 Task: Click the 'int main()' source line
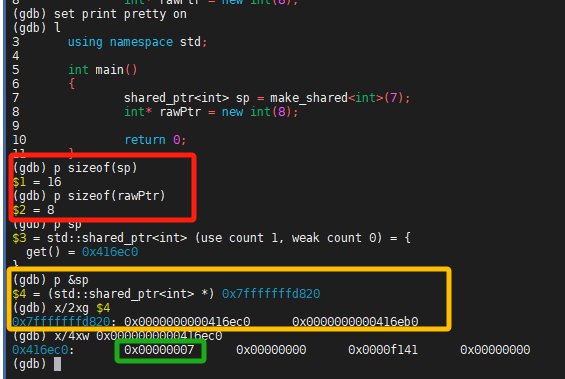[x=103, y=70]
